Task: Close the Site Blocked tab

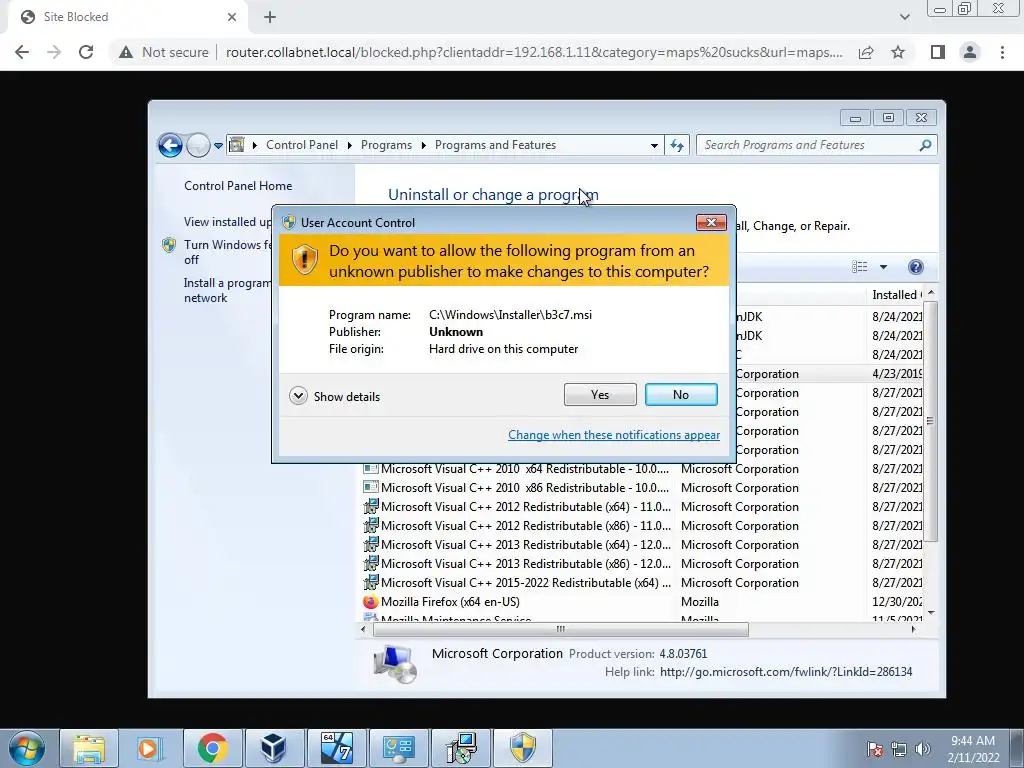Action: pos(231,18)
